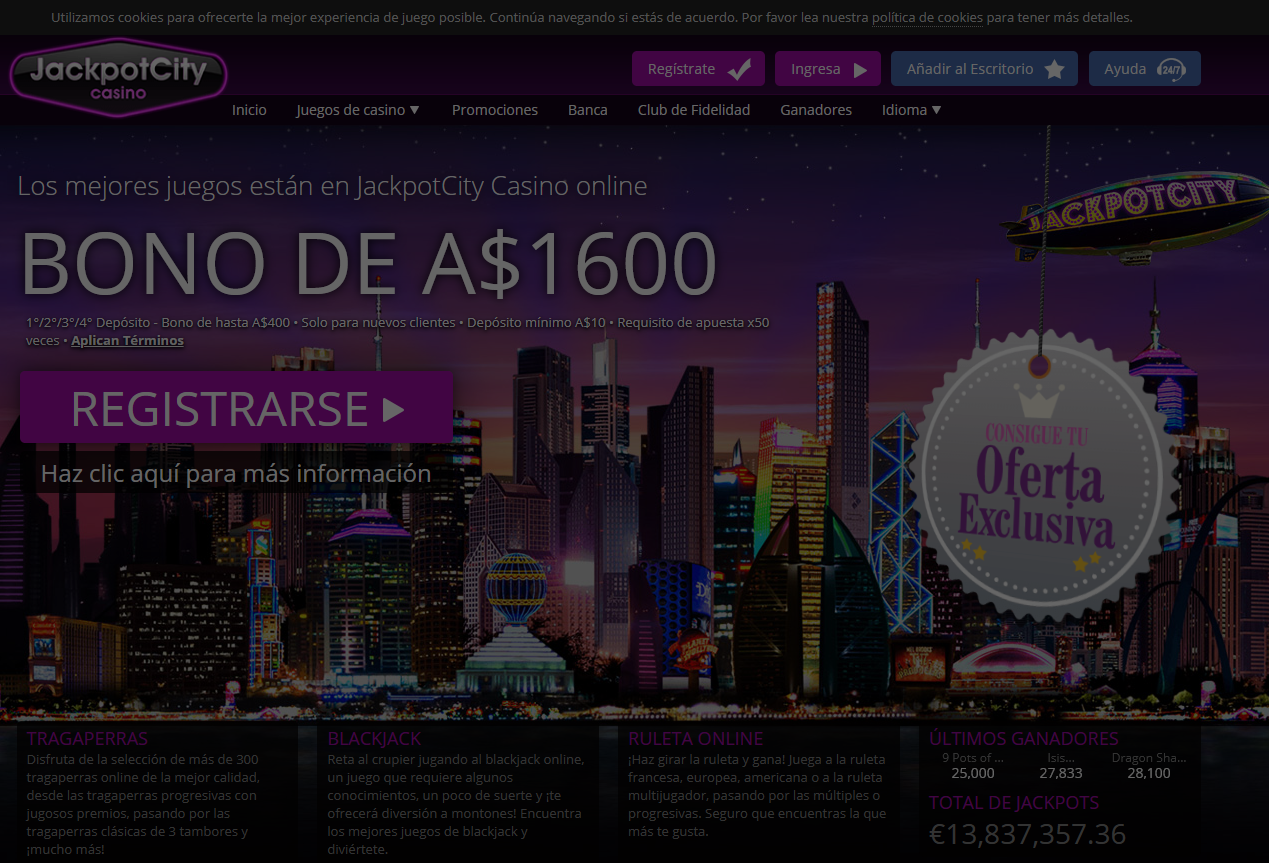The image size is (1269, 863).
Task: Open Ayuda via the 24/7 badge icon
Action: coord(1172,69)
